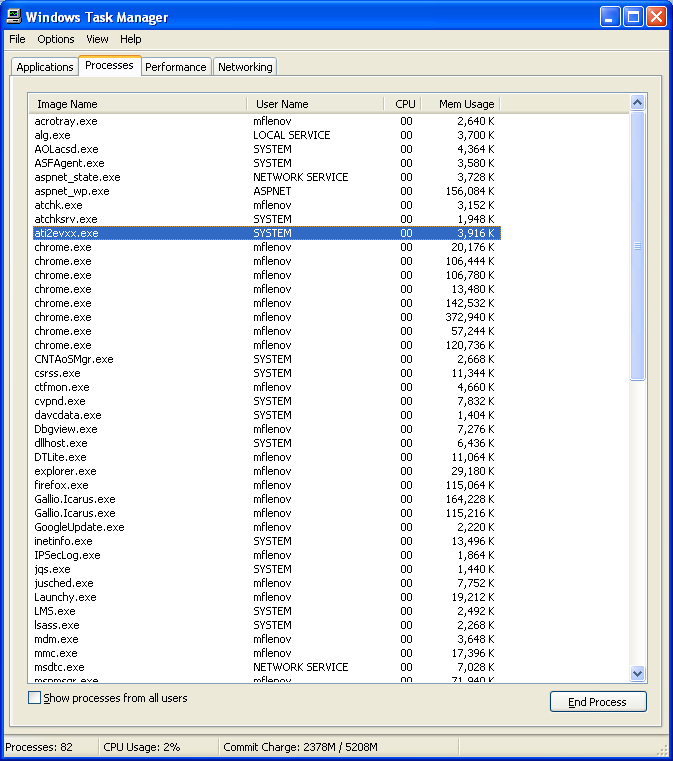Select the acrotray.exe process

coord(266,121)
